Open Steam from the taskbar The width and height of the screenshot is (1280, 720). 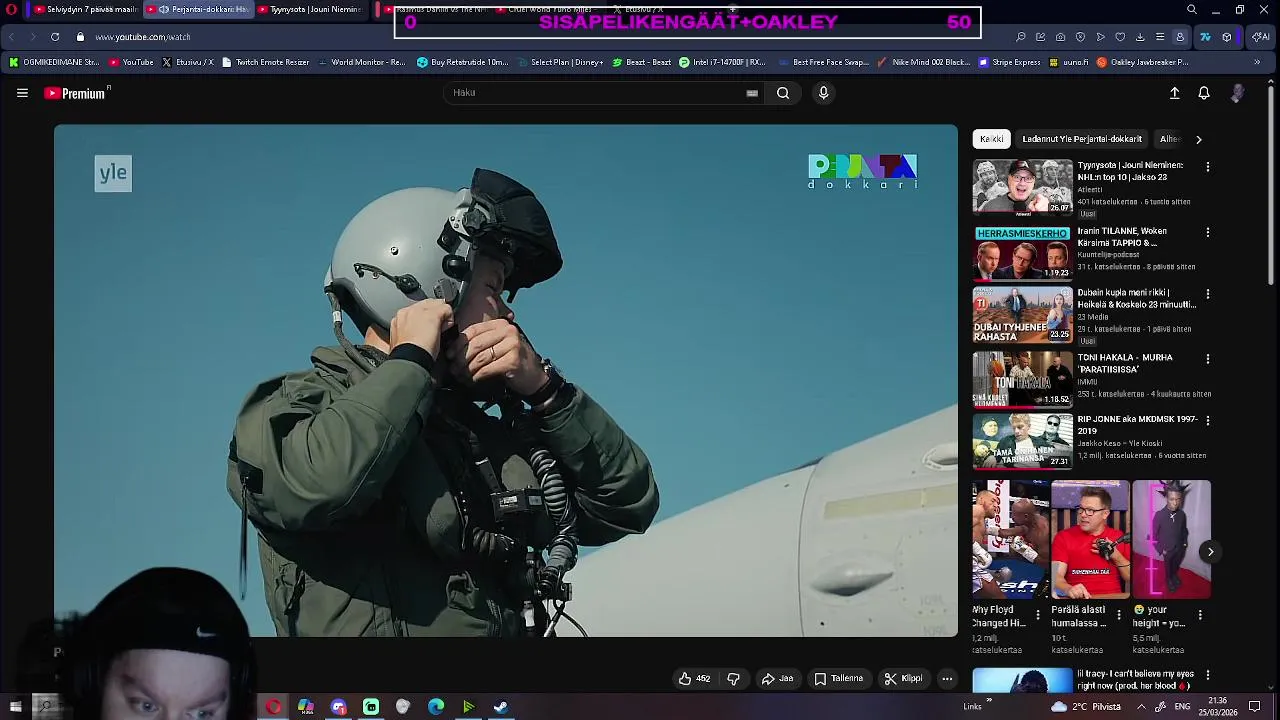click(x=501, y=707)
